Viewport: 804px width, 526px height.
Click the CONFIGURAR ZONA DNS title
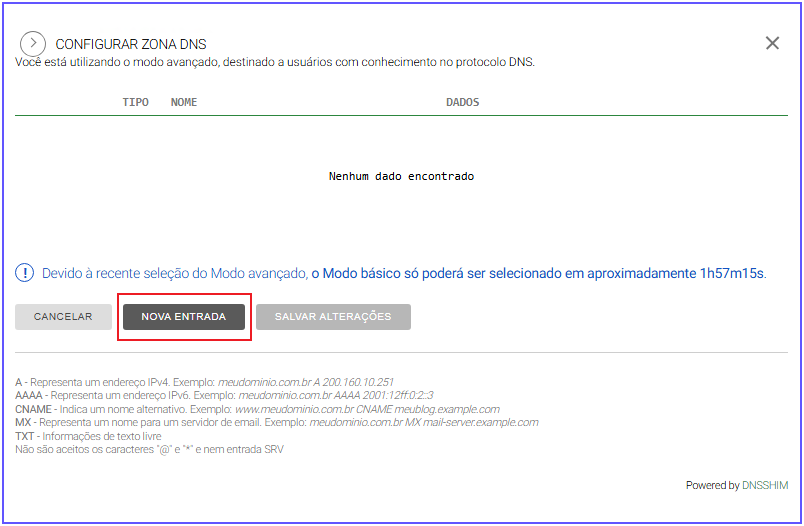tap(131, 44)
